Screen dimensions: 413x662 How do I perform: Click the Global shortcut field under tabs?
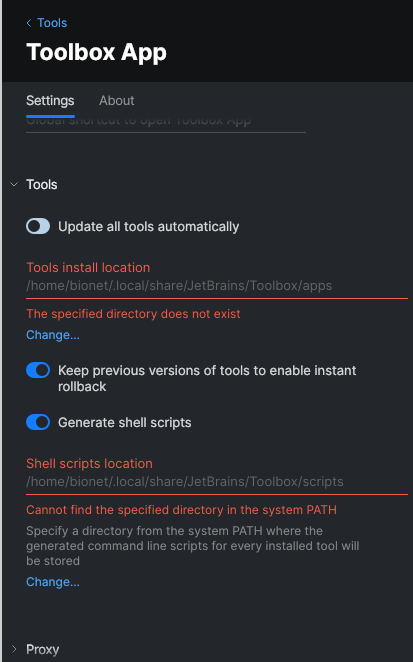click(x=166, y=123)
